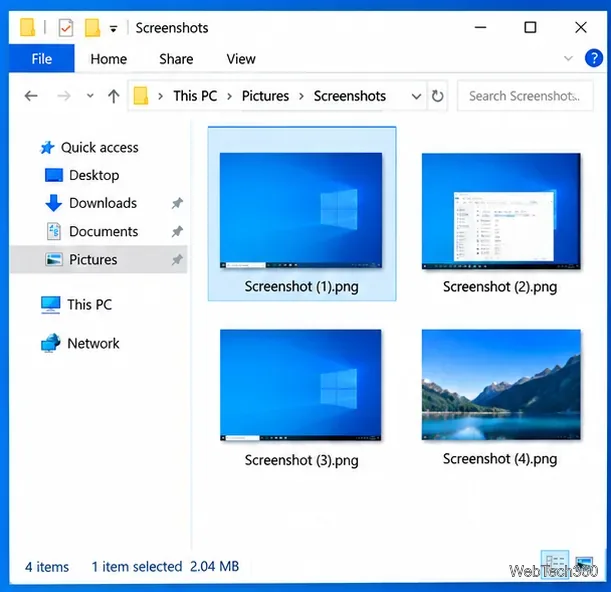Minimize the Screenshots window

coord(480,27)
